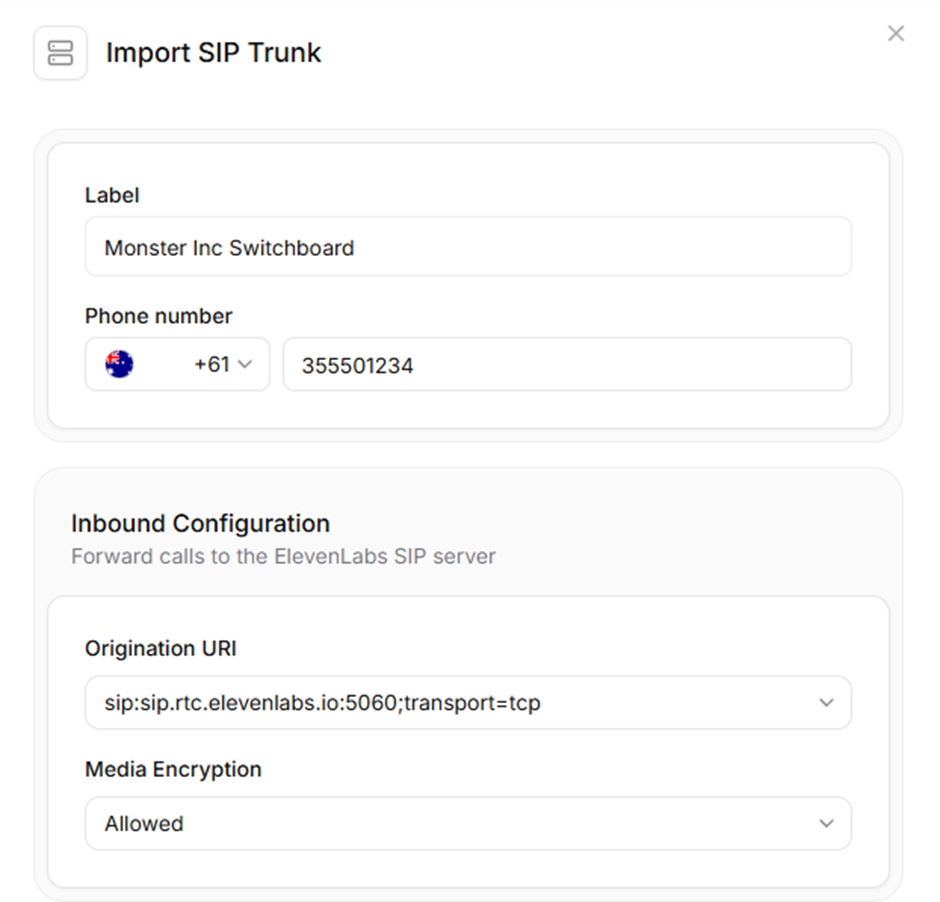
Task: Open the +61 country code selector
Action: point(177,364)
